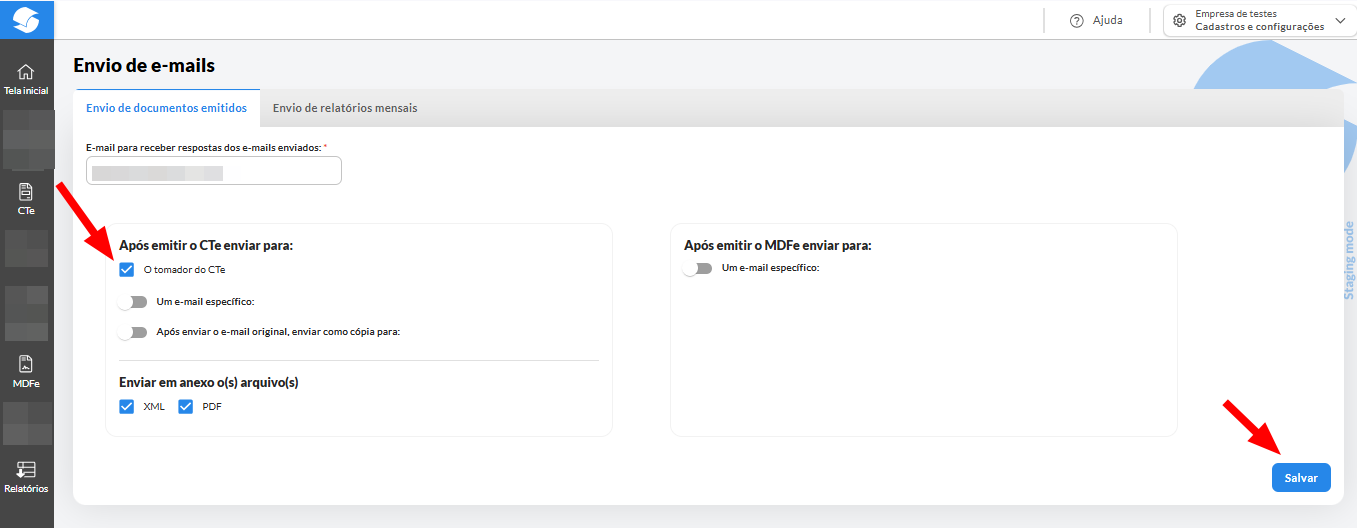Image resolution: width=1357 pixels, height=528 pixels.
Task: Expand the Empresa de testes dropdown
Action: click(1340, 20)
